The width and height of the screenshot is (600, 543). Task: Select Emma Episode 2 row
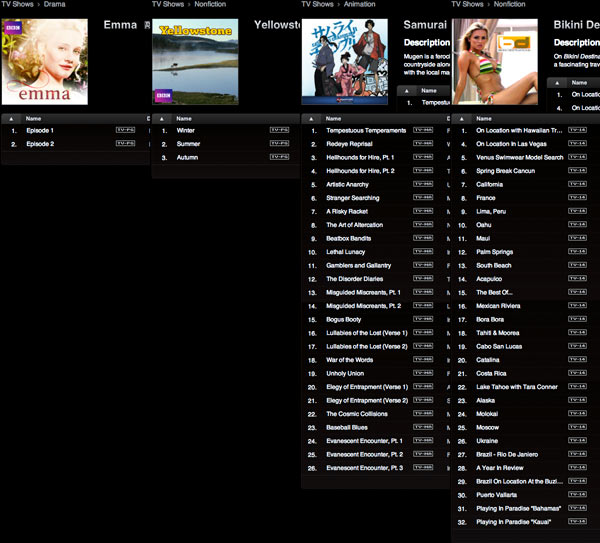pyautogui.click(x=40, y=144)
